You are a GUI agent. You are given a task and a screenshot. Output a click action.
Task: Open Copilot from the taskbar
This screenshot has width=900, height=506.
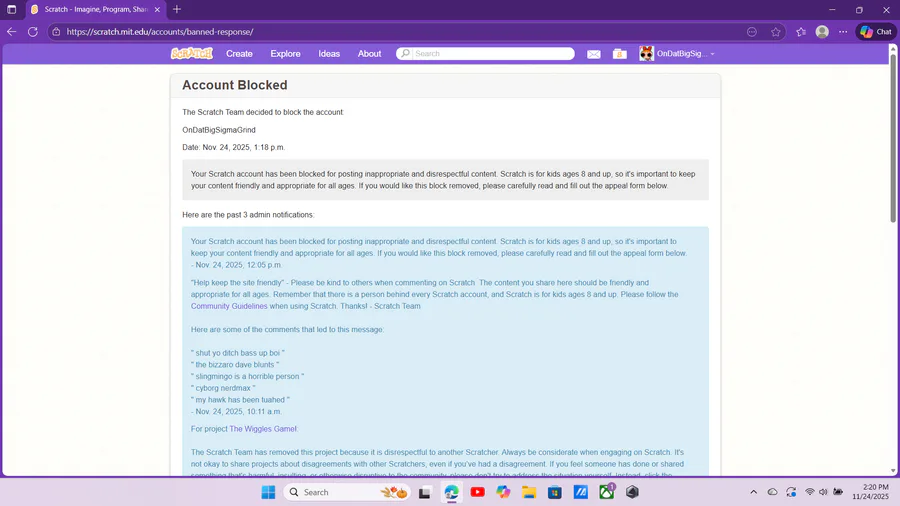click(503, 492)
